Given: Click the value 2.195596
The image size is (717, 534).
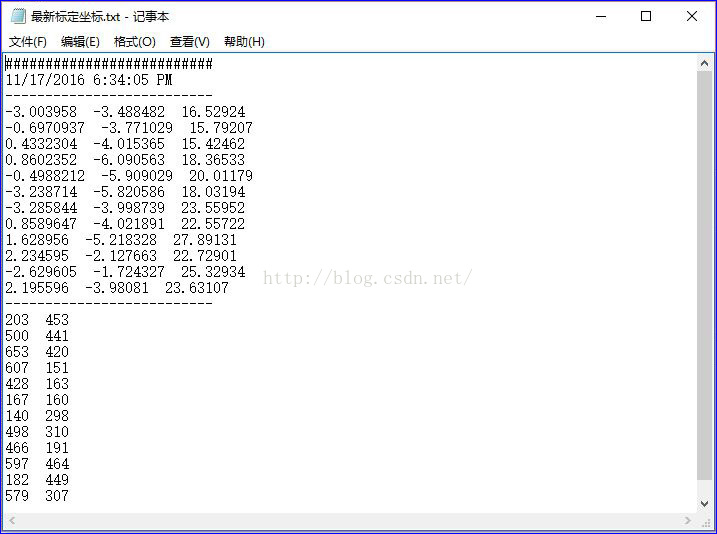Looking at the screenshot, I should point(37,288).
